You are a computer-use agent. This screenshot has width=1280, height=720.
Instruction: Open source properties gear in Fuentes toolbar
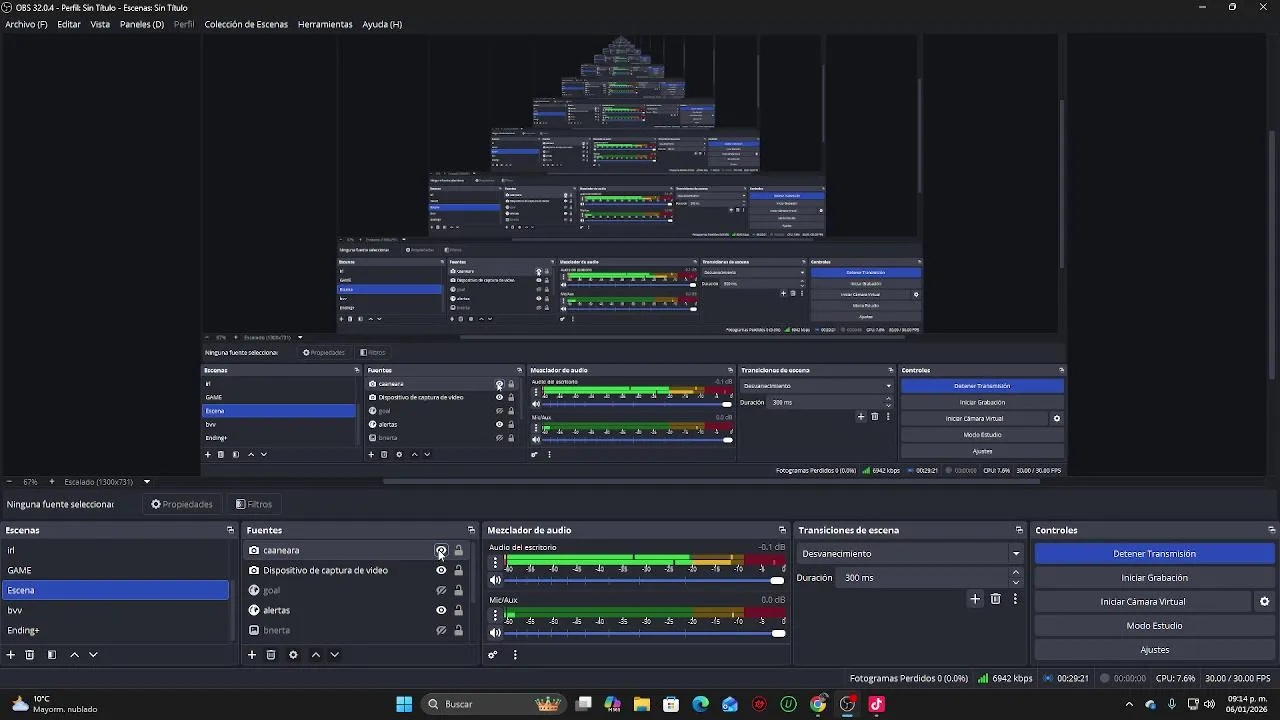tap(293, 655)
